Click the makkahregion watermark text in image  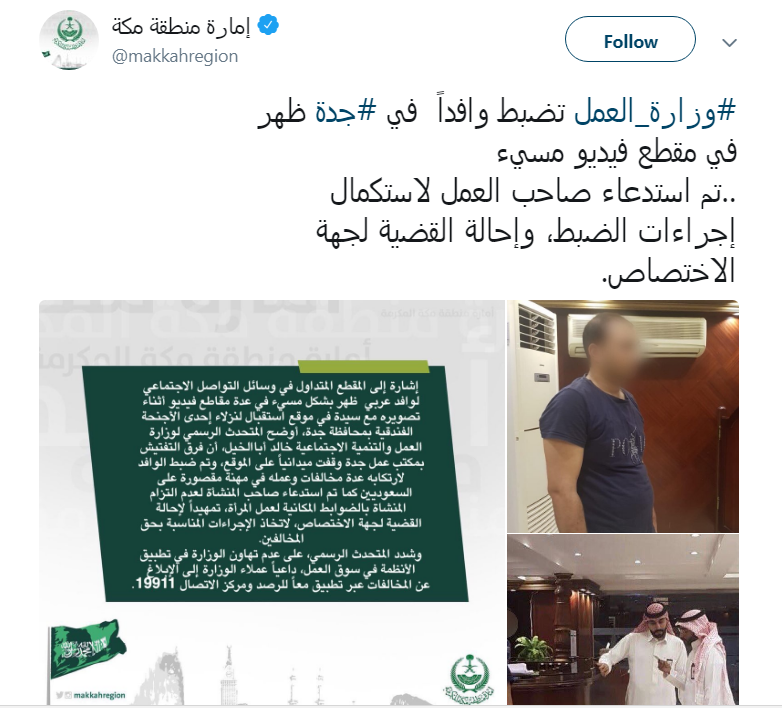[99, 695]
